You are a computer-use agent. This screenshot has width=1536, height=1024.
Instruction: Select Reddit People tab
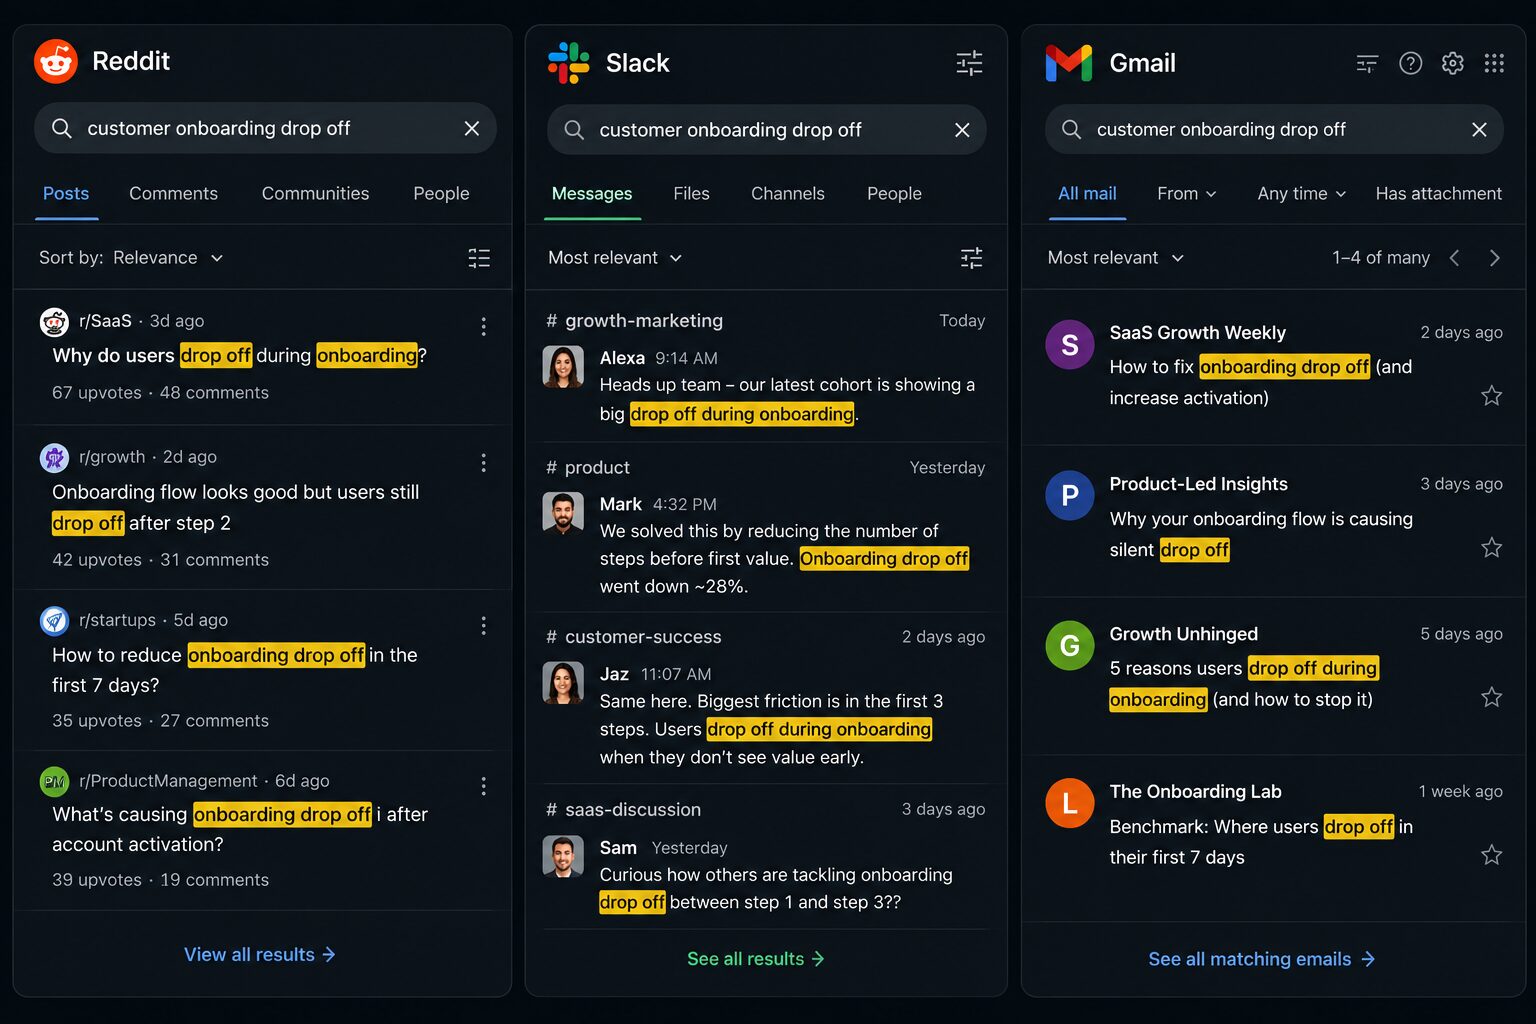point(441,194)
